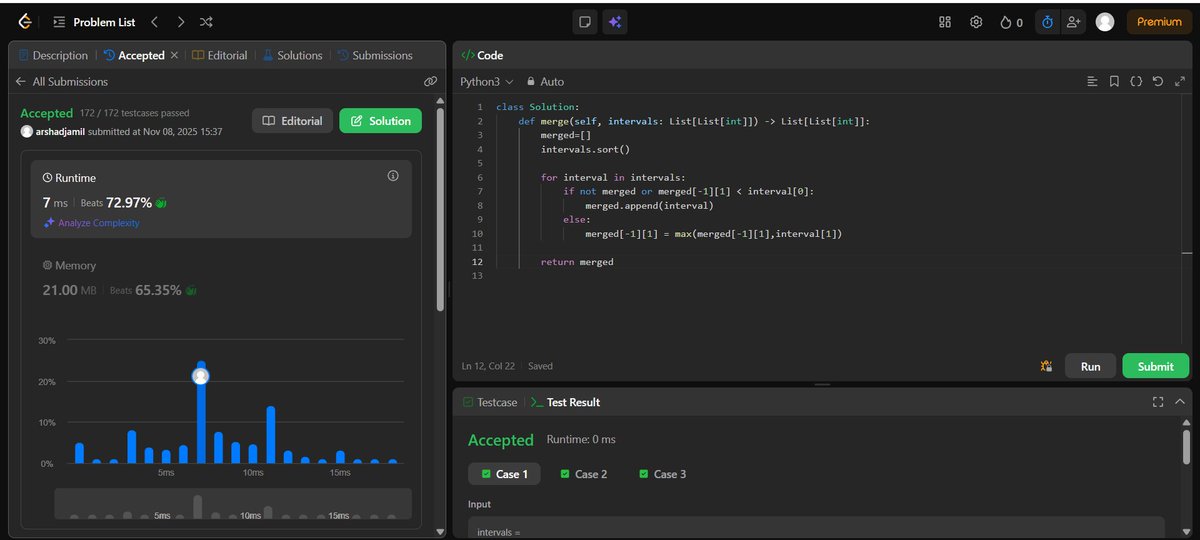Open the AI sparkle assistant icon
The width and height of the screenshot is (1200, 540).
click(x=615, y=22)
